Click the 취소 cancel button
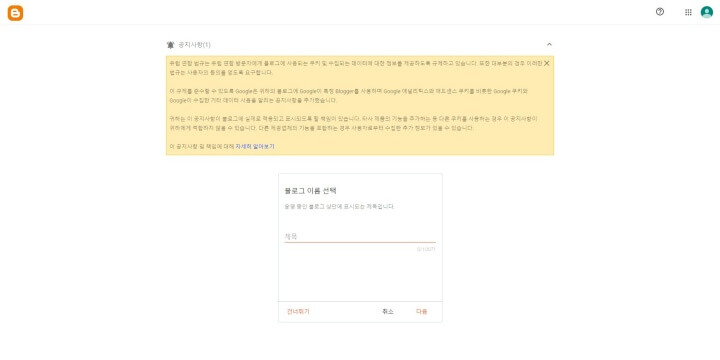Screen dimensions: 720x360 click(388, 311)
